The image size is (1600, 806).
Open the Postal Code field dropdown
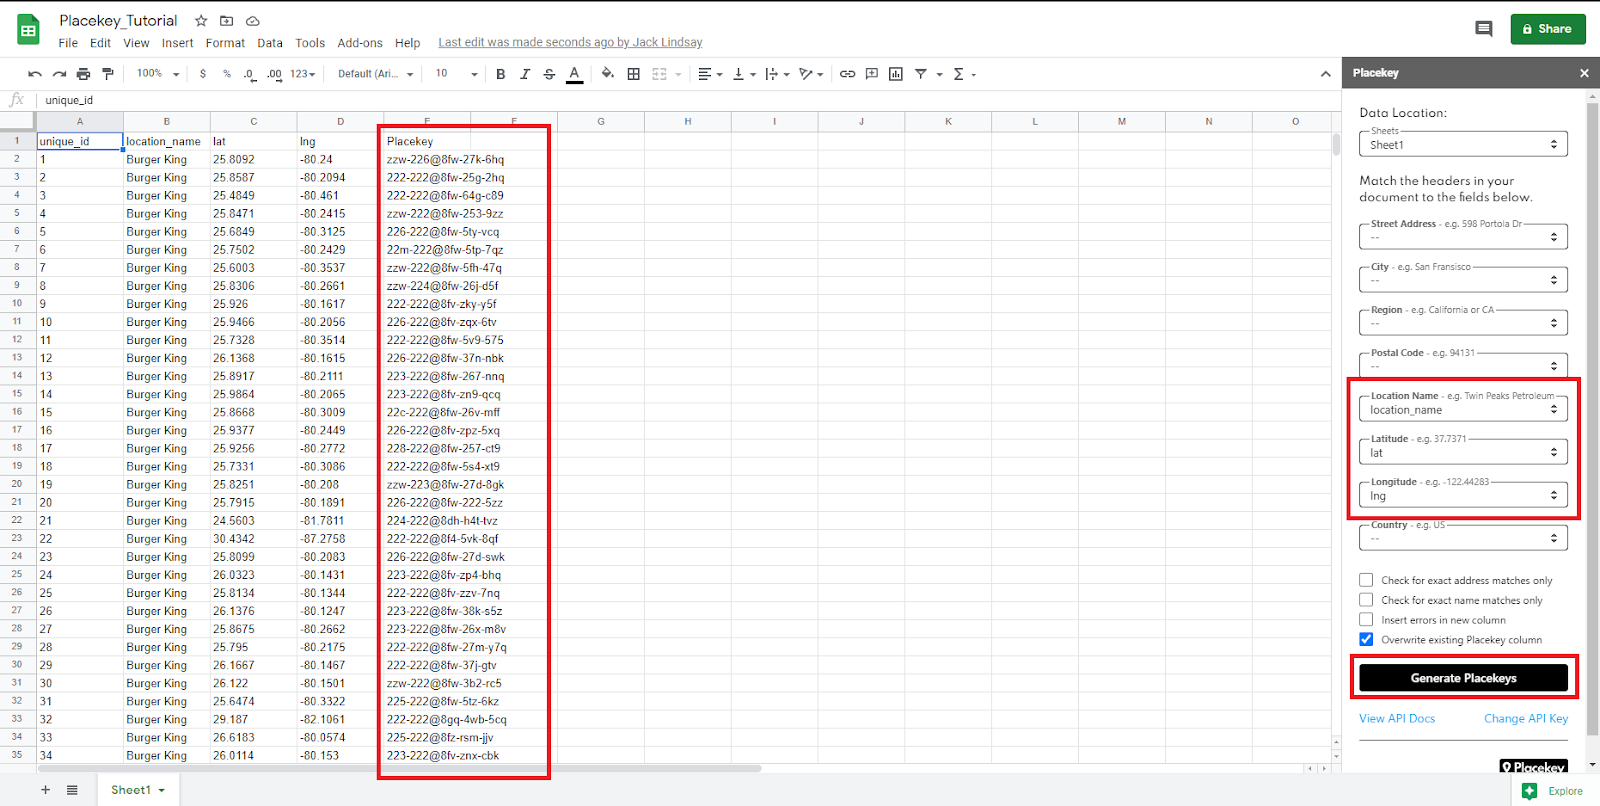pos(1463,364)
